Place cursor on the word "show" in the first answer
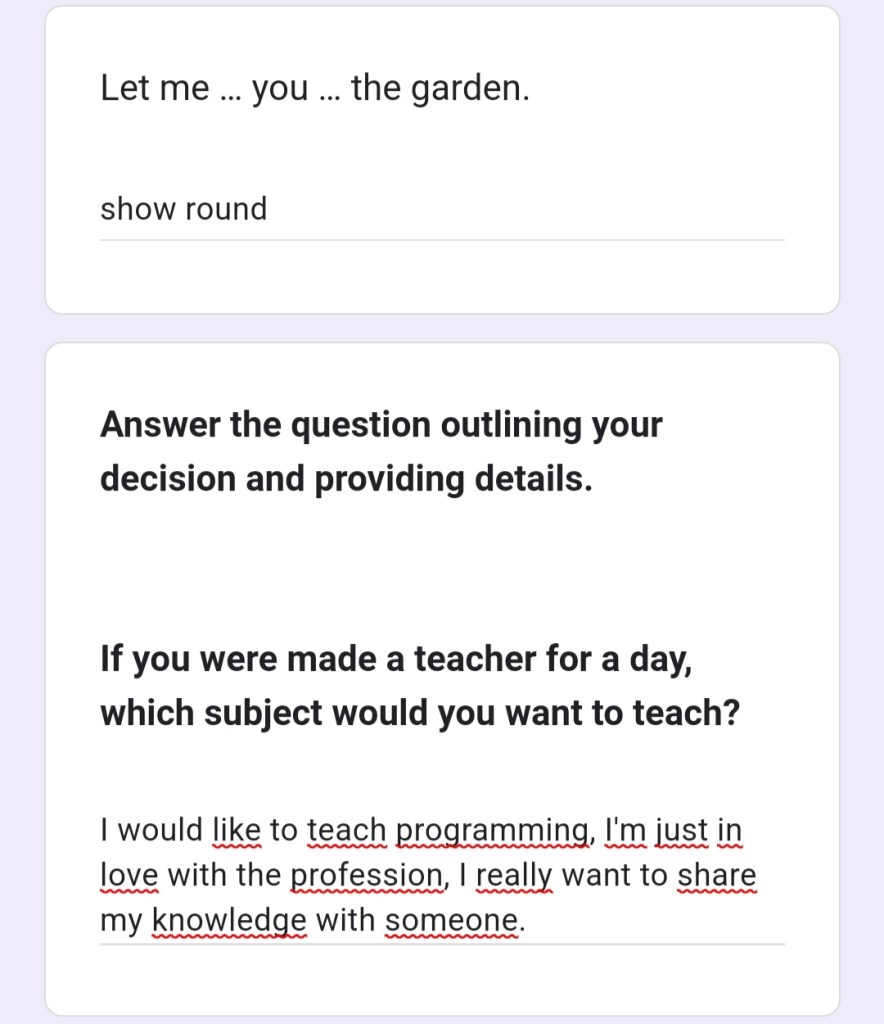Image resolution: width=884 pixels, height=1024 pixels. point(136,210)
